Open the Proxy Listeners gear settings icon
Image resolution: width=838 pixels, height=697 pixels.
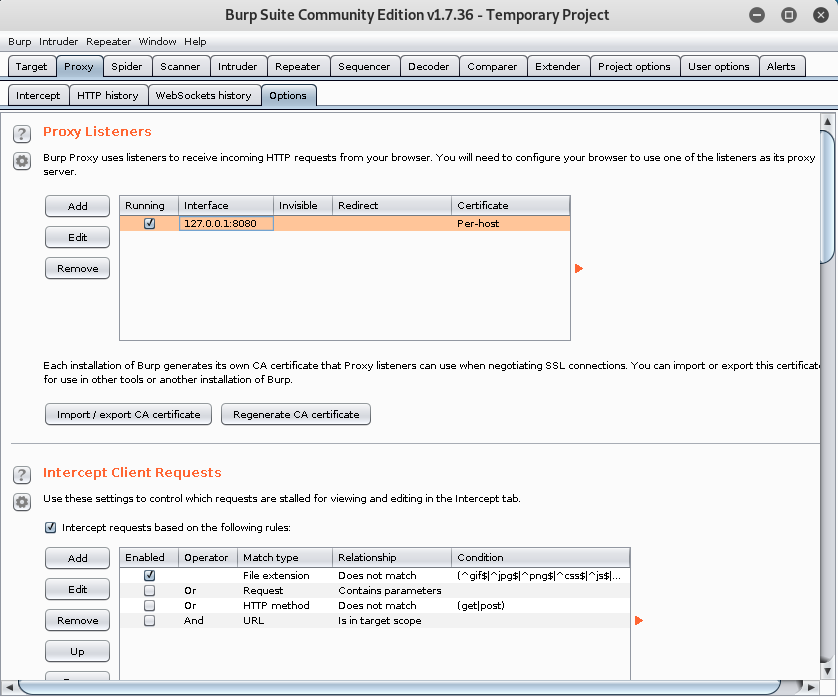click(22, 161)
